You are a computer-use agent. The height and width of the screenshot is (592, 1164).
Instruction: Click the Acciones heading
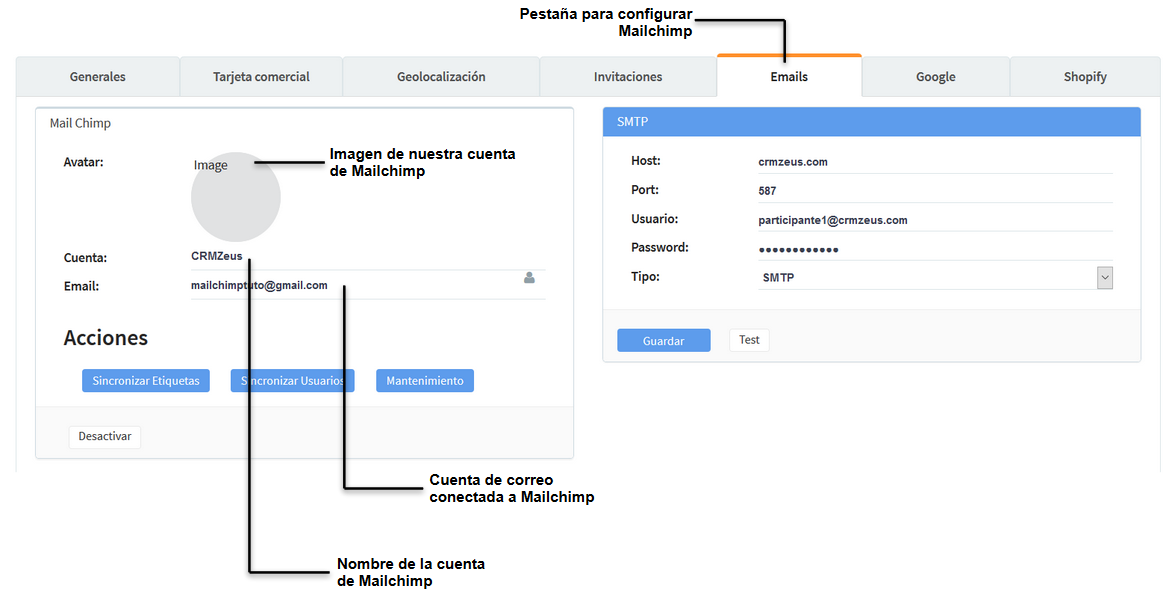(x=105, y=338)
